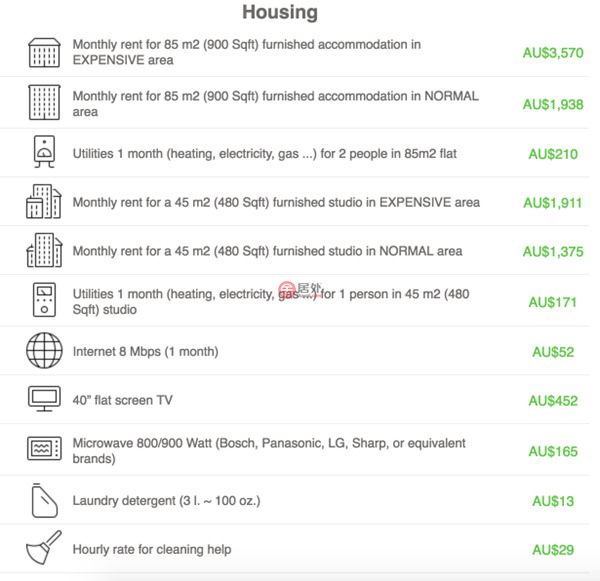Click the globe icon beside Internet 8 Mbps

point(44,351)
